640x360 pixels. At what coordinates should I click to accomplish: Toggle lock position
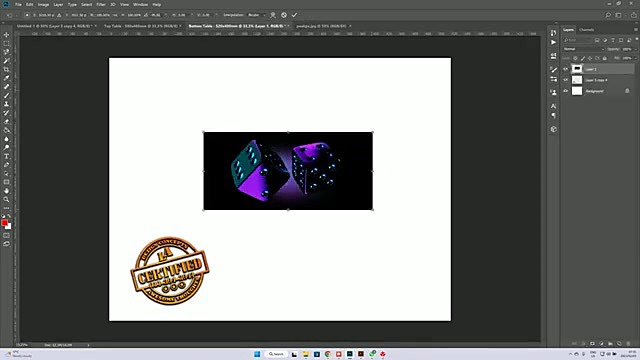pyautogui.click(x=590, y=58)
